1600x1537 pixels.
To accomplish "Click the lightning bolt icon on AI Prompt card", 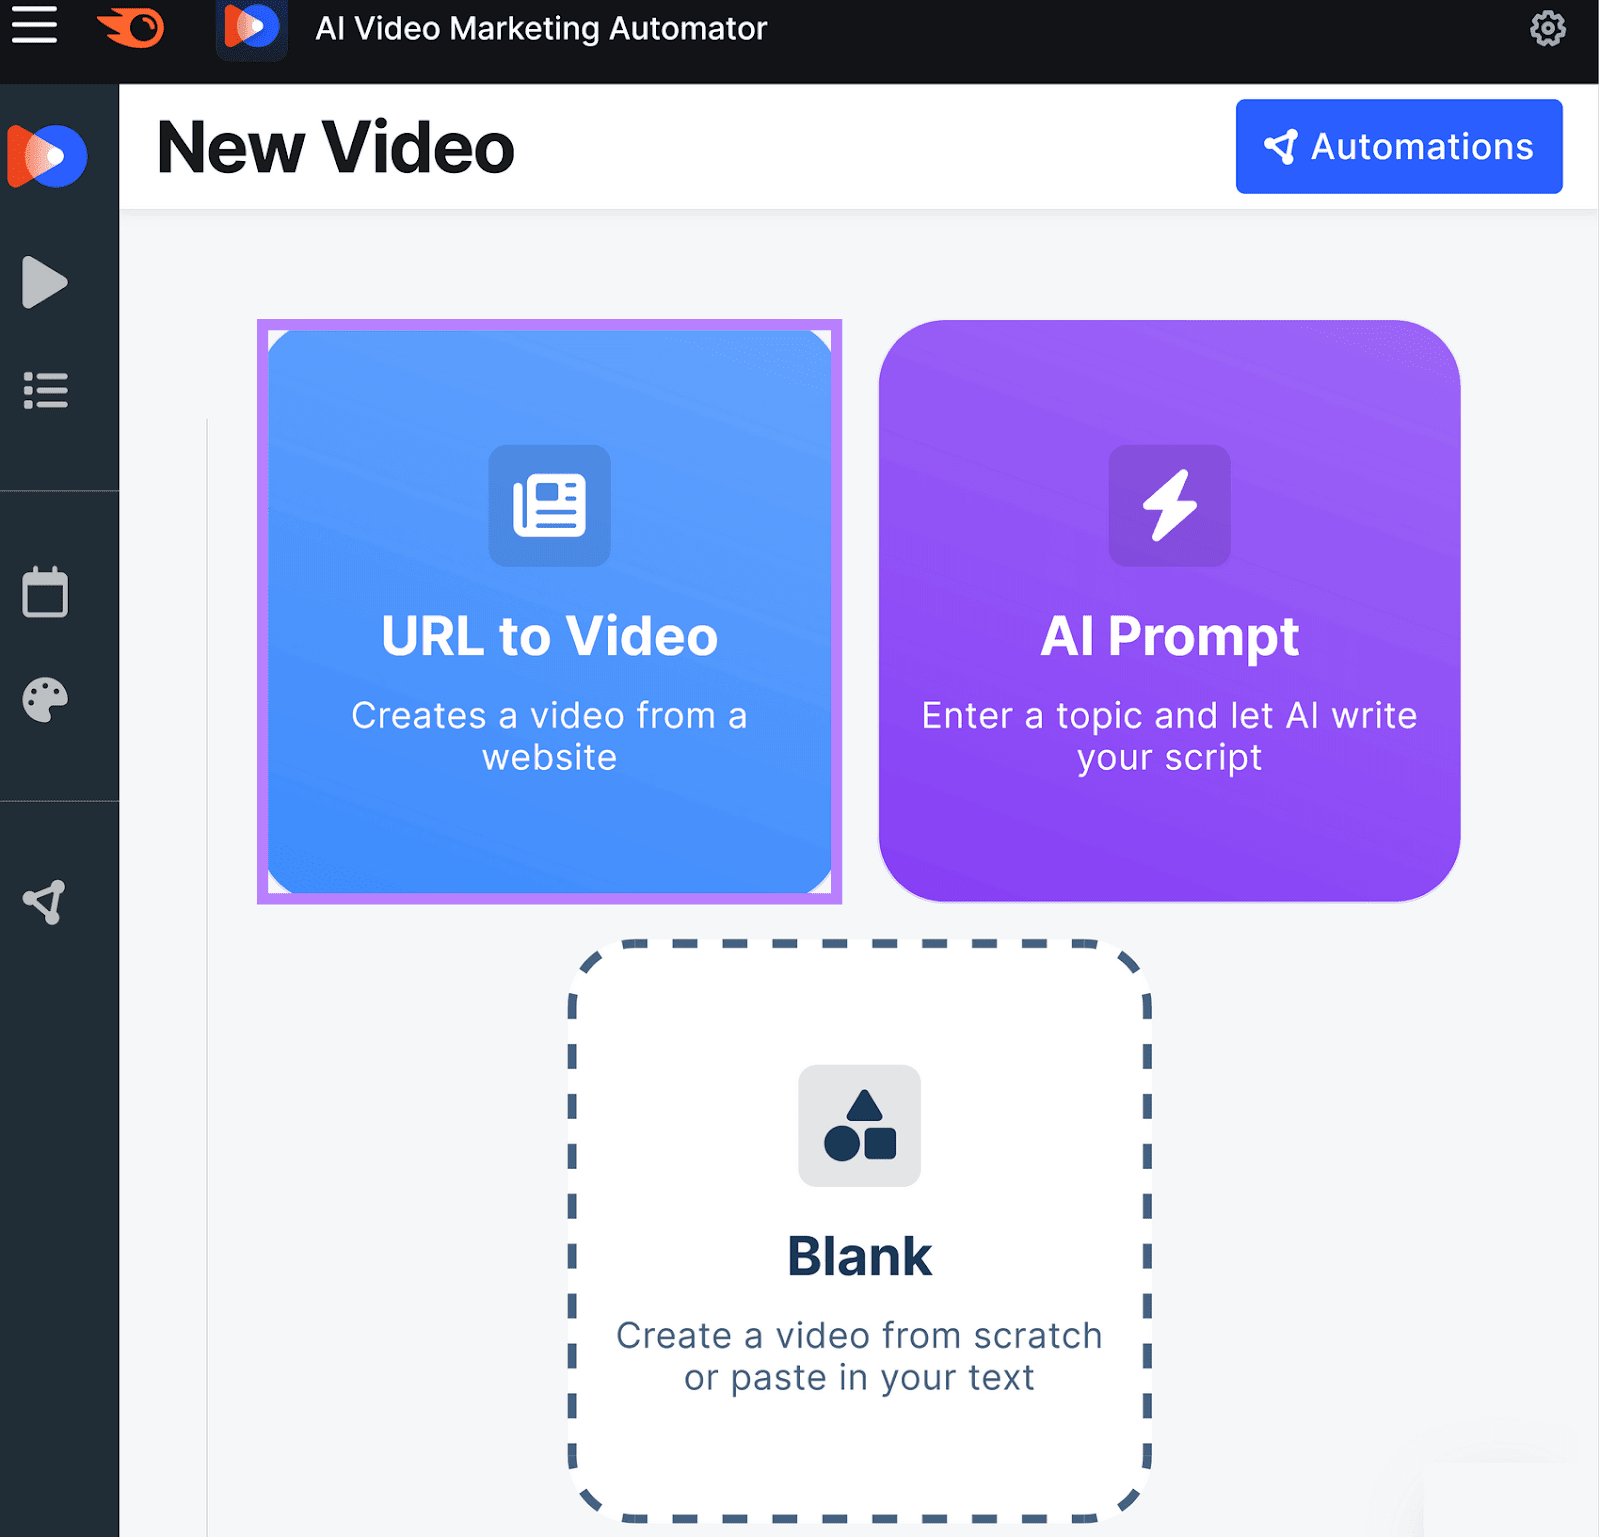I will [x=1169, y=506].
